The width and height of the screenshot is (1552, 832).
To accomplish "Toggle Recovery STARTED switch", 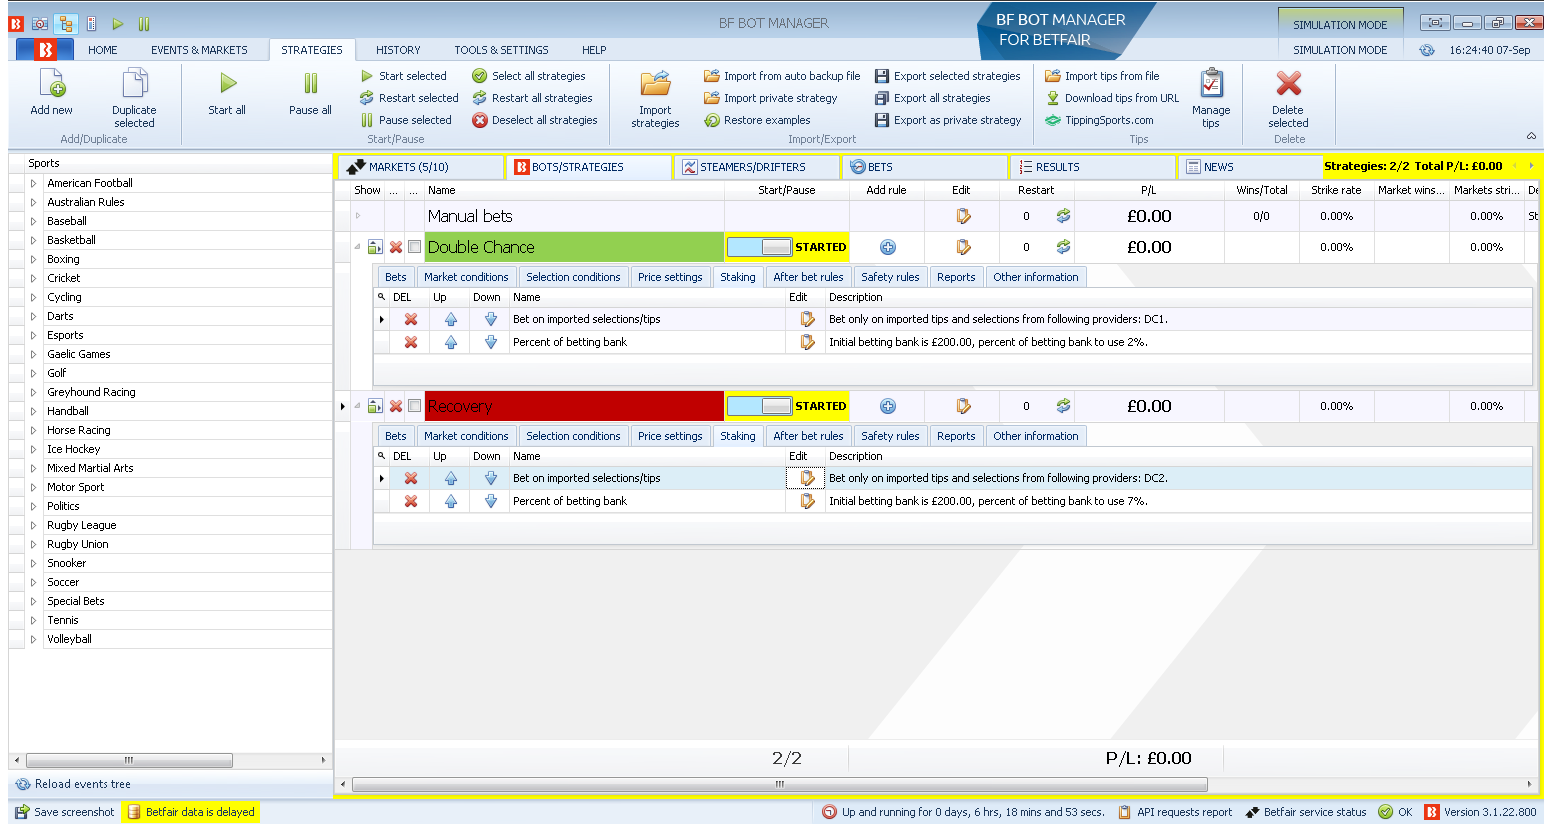I will (x=760, y=406).
